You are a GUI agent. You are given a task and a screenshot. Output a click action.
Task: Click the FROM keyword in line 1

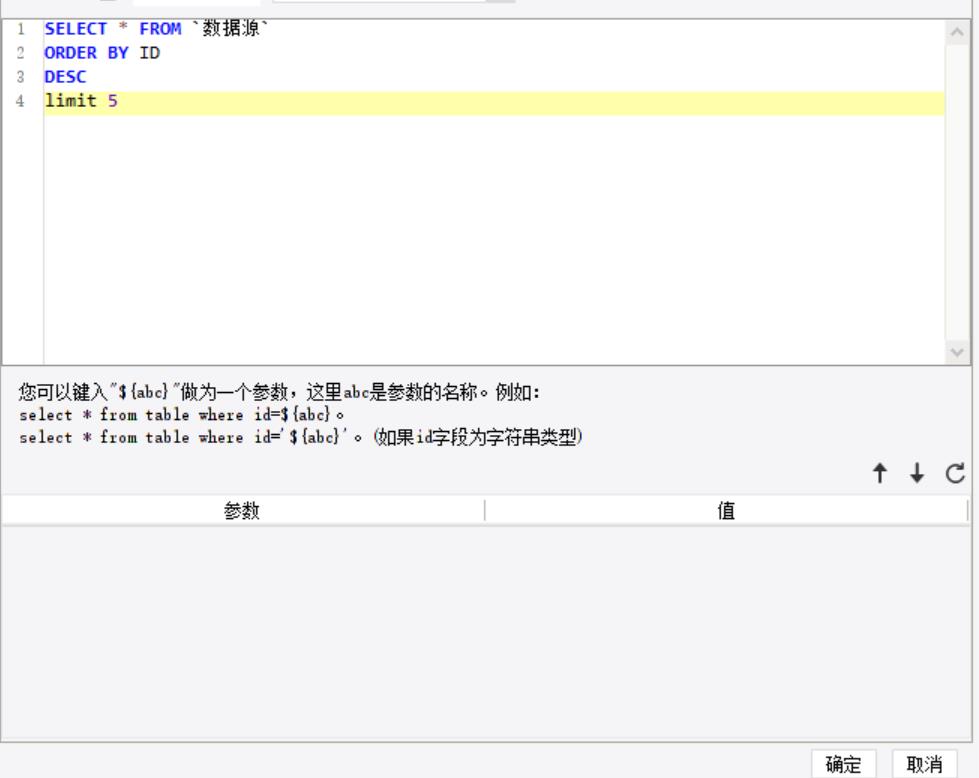[x=160, y=29]
